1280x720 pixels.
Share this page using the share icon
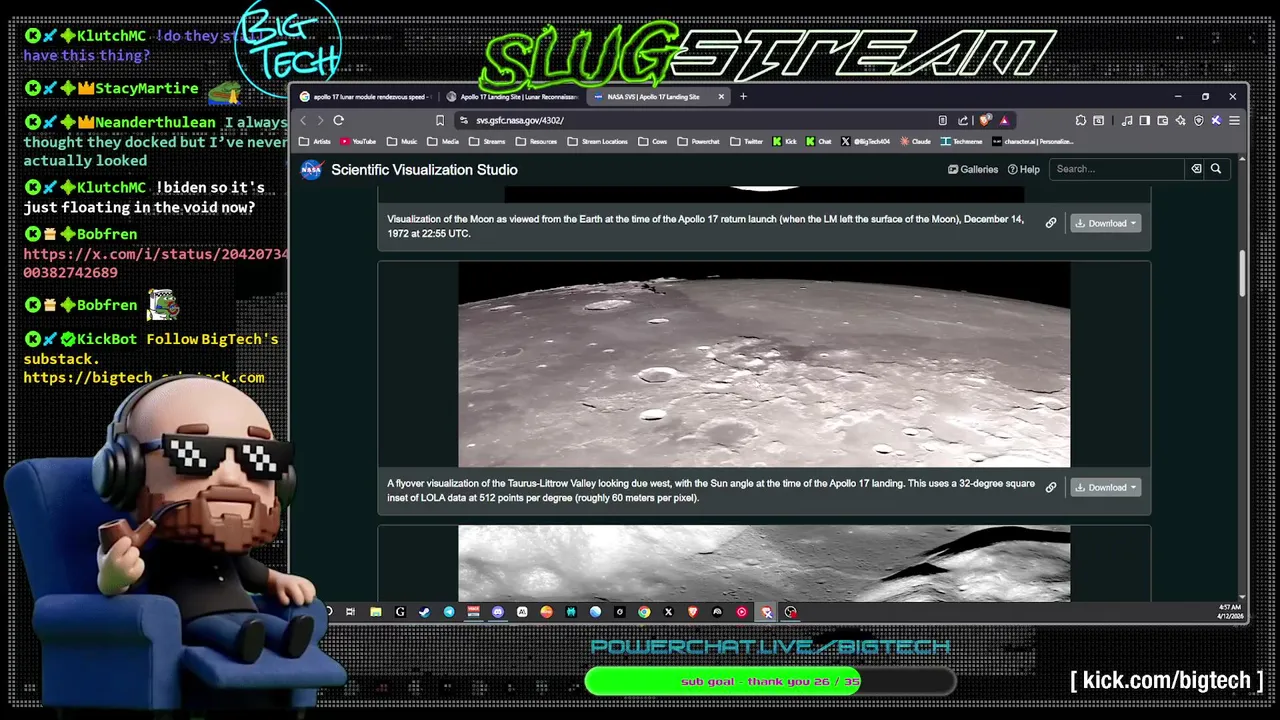point(963,120)
